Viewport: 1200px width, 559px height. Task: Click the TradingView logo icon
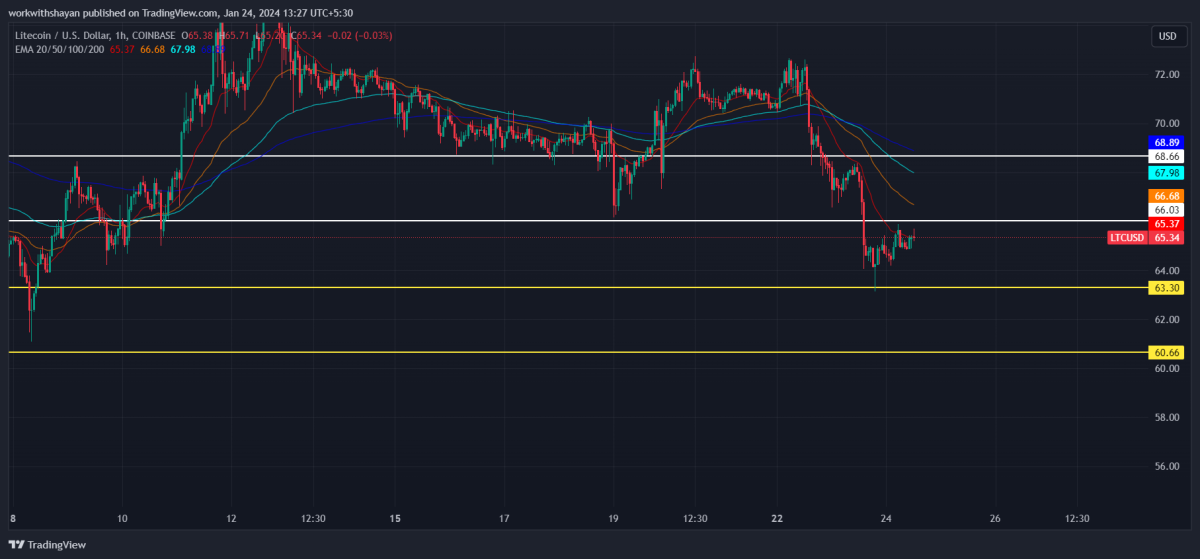(17, 544)
